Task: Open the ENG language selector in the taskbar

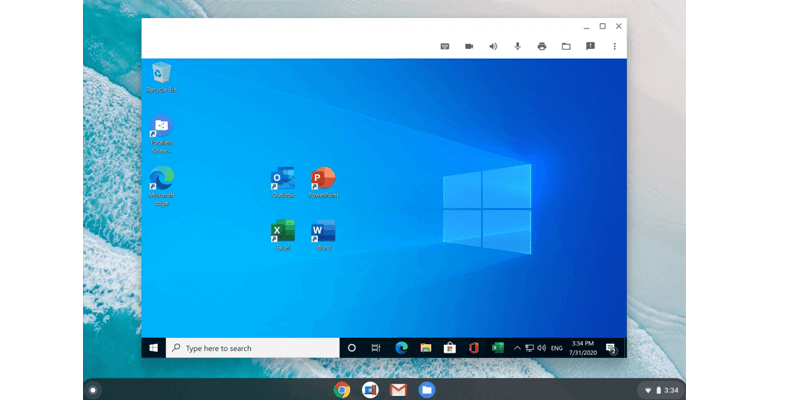Action: pyautogui.click(x=556, y=348)
